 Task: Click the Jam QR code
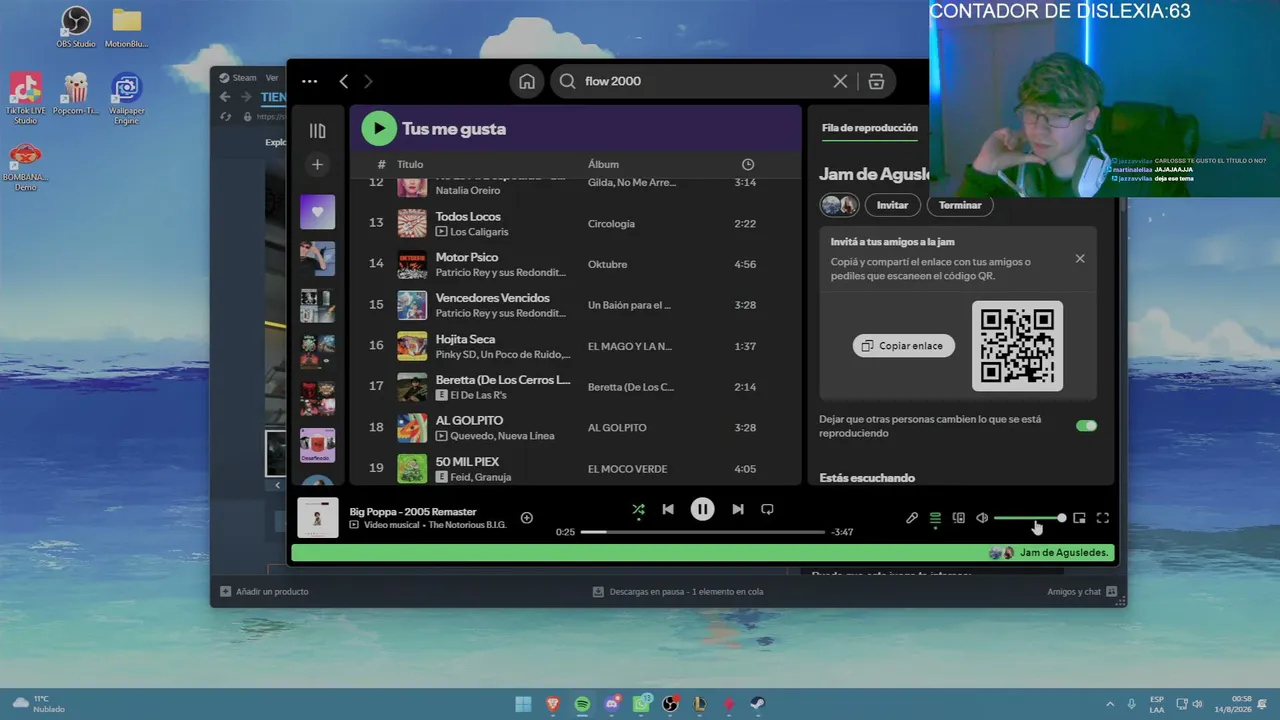coord(1017,346)
